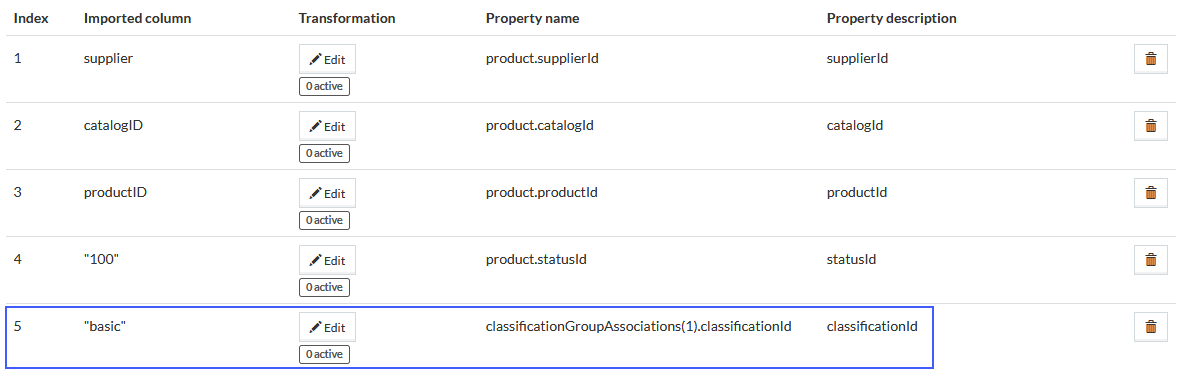Click the Property name column header

(x=532, y=18)
